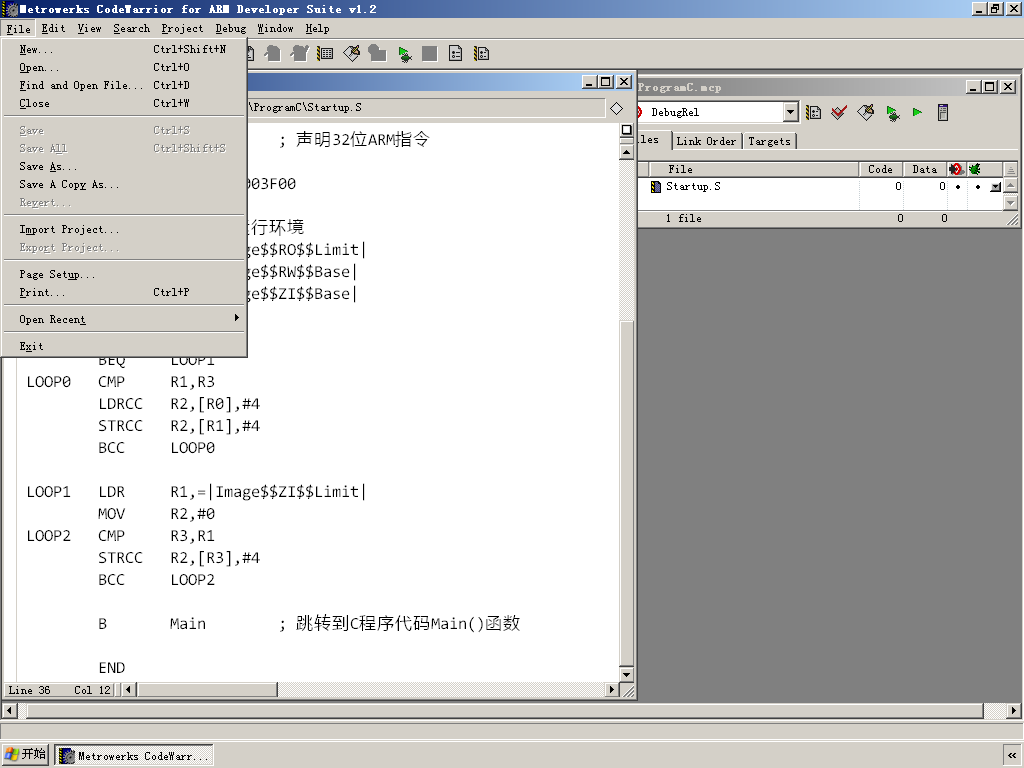Select Find and Open File... menu item

(x=124, y=86)
